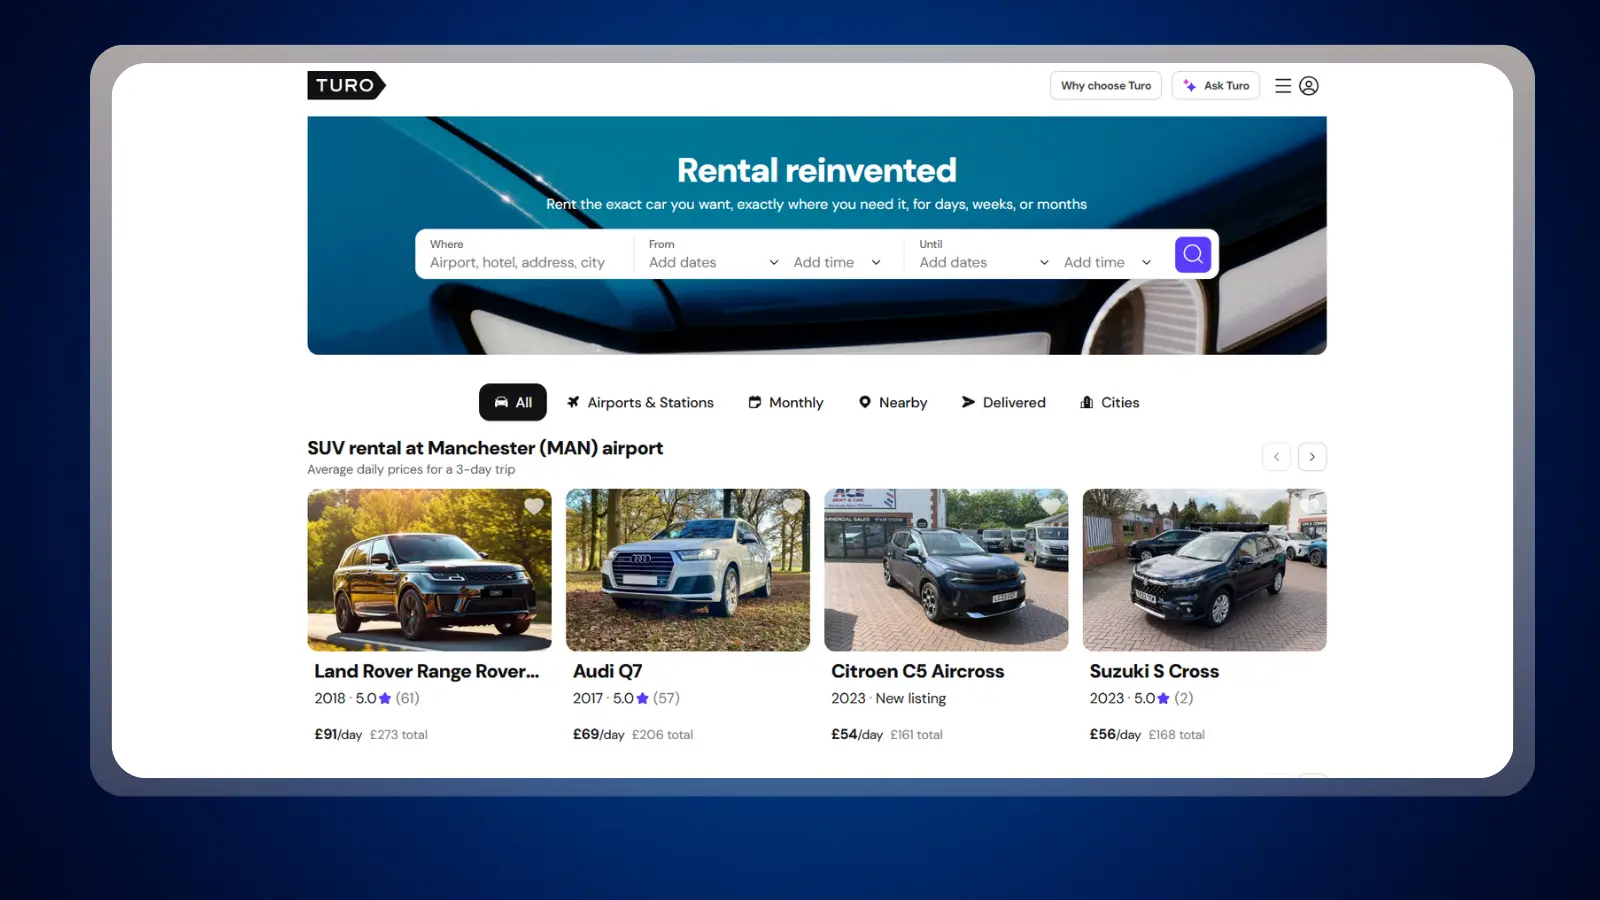The image size is (1600, 900).
Task: Click the sparkle icon in Ask Turo
Action: [x=1190, y=86]
